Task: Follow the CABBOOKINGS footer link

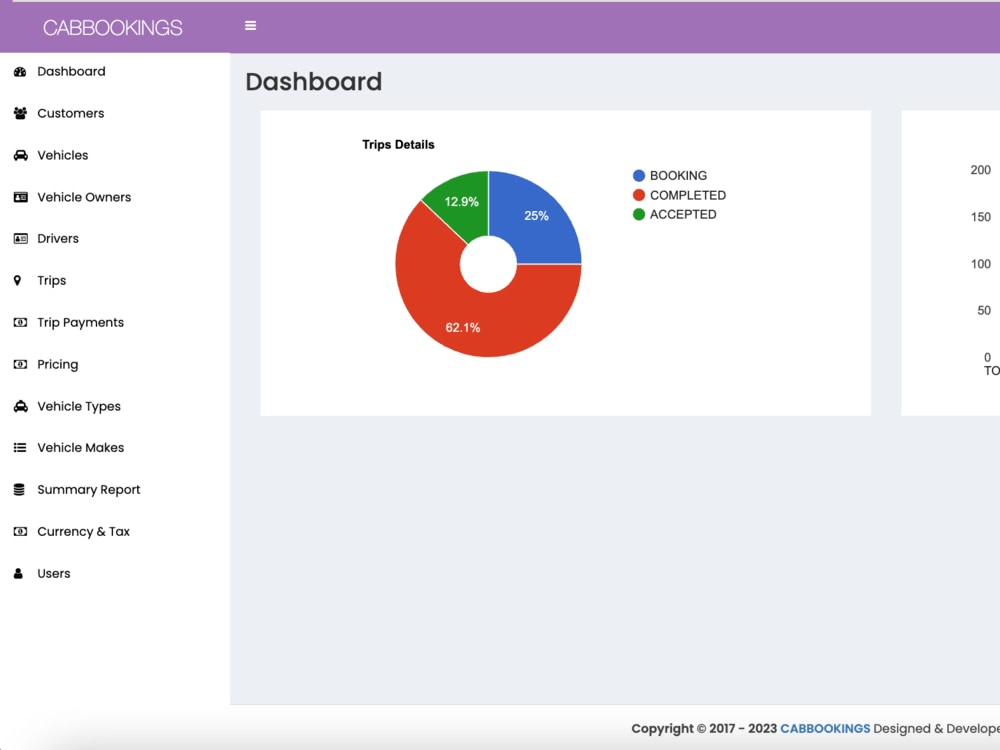Action: click(x=825, y=728)
